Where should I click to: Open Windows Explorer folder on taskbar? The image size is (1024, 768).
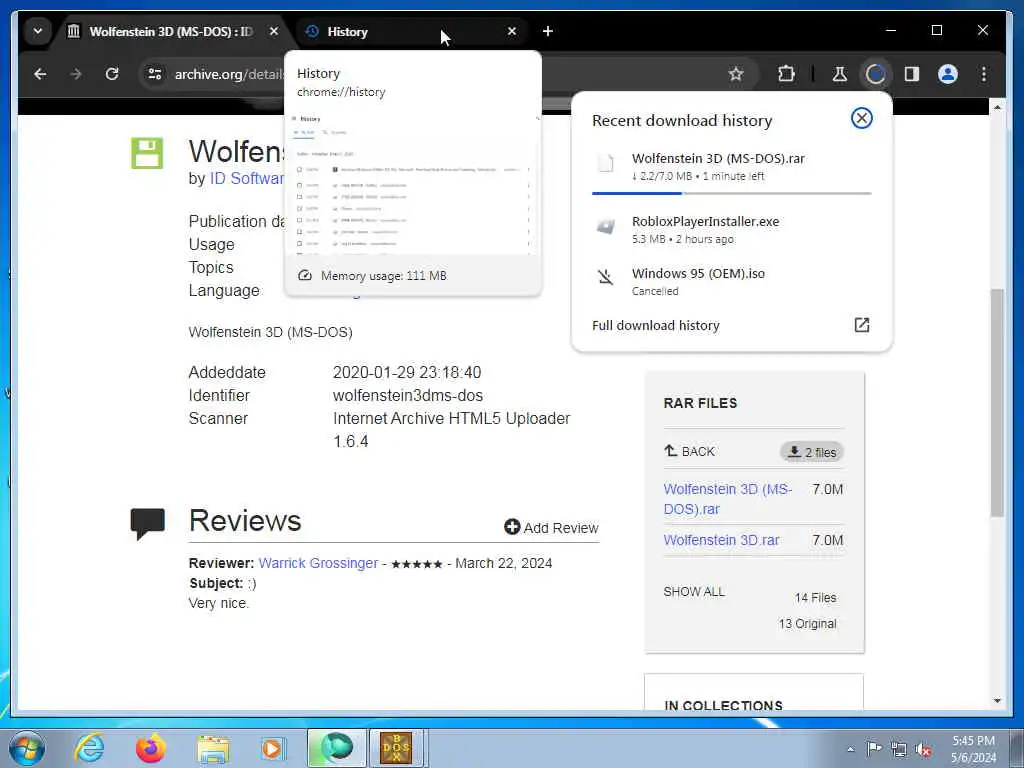click(213, 749)
